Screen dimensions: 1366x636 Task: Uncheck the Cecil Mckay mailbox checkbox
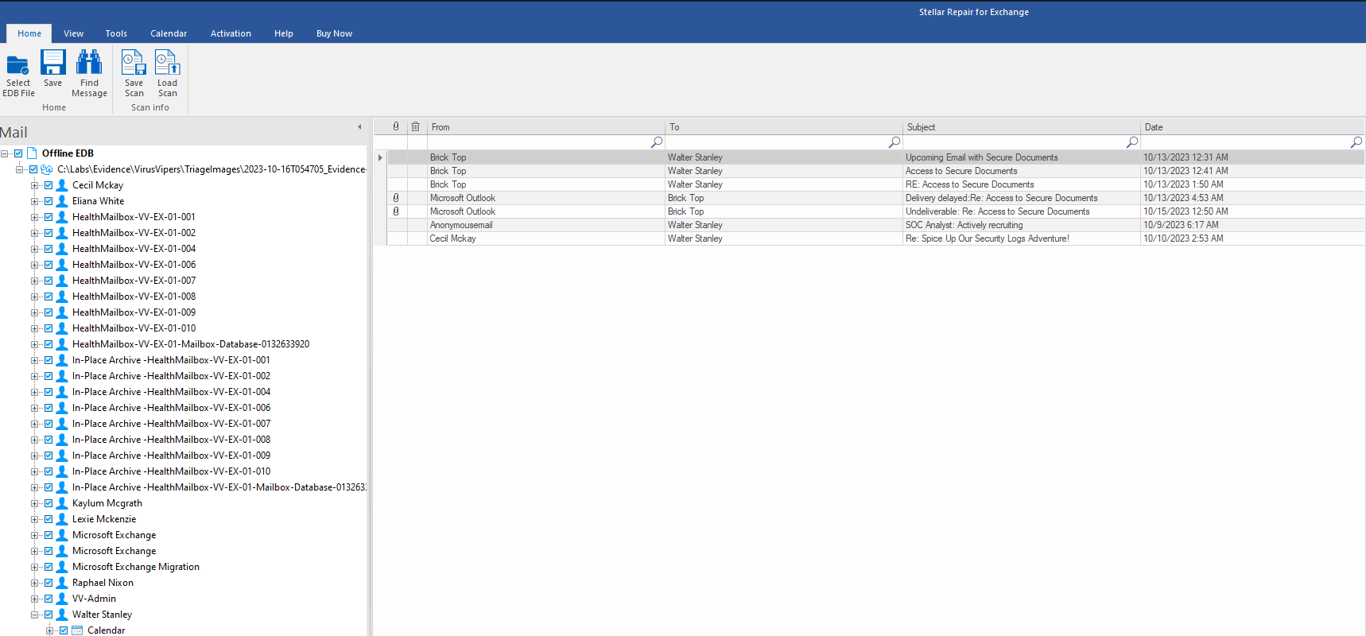point(48,185)
